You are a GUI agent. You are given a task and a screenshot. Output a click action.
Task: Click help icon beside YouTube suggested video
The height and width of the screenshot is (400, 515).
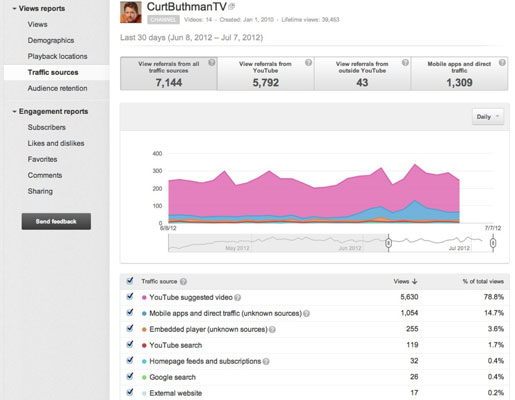coord(237,297)
